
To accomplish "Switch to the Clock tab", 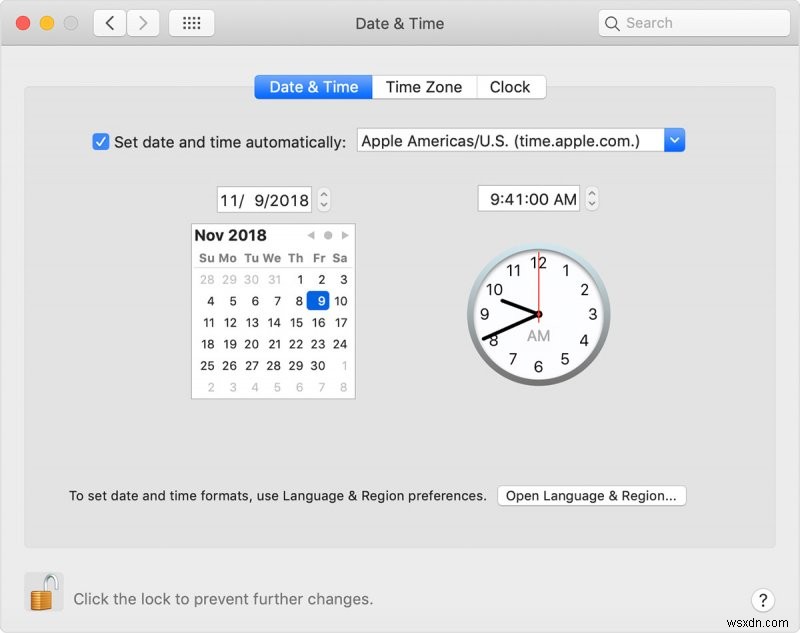I will 510,87.
